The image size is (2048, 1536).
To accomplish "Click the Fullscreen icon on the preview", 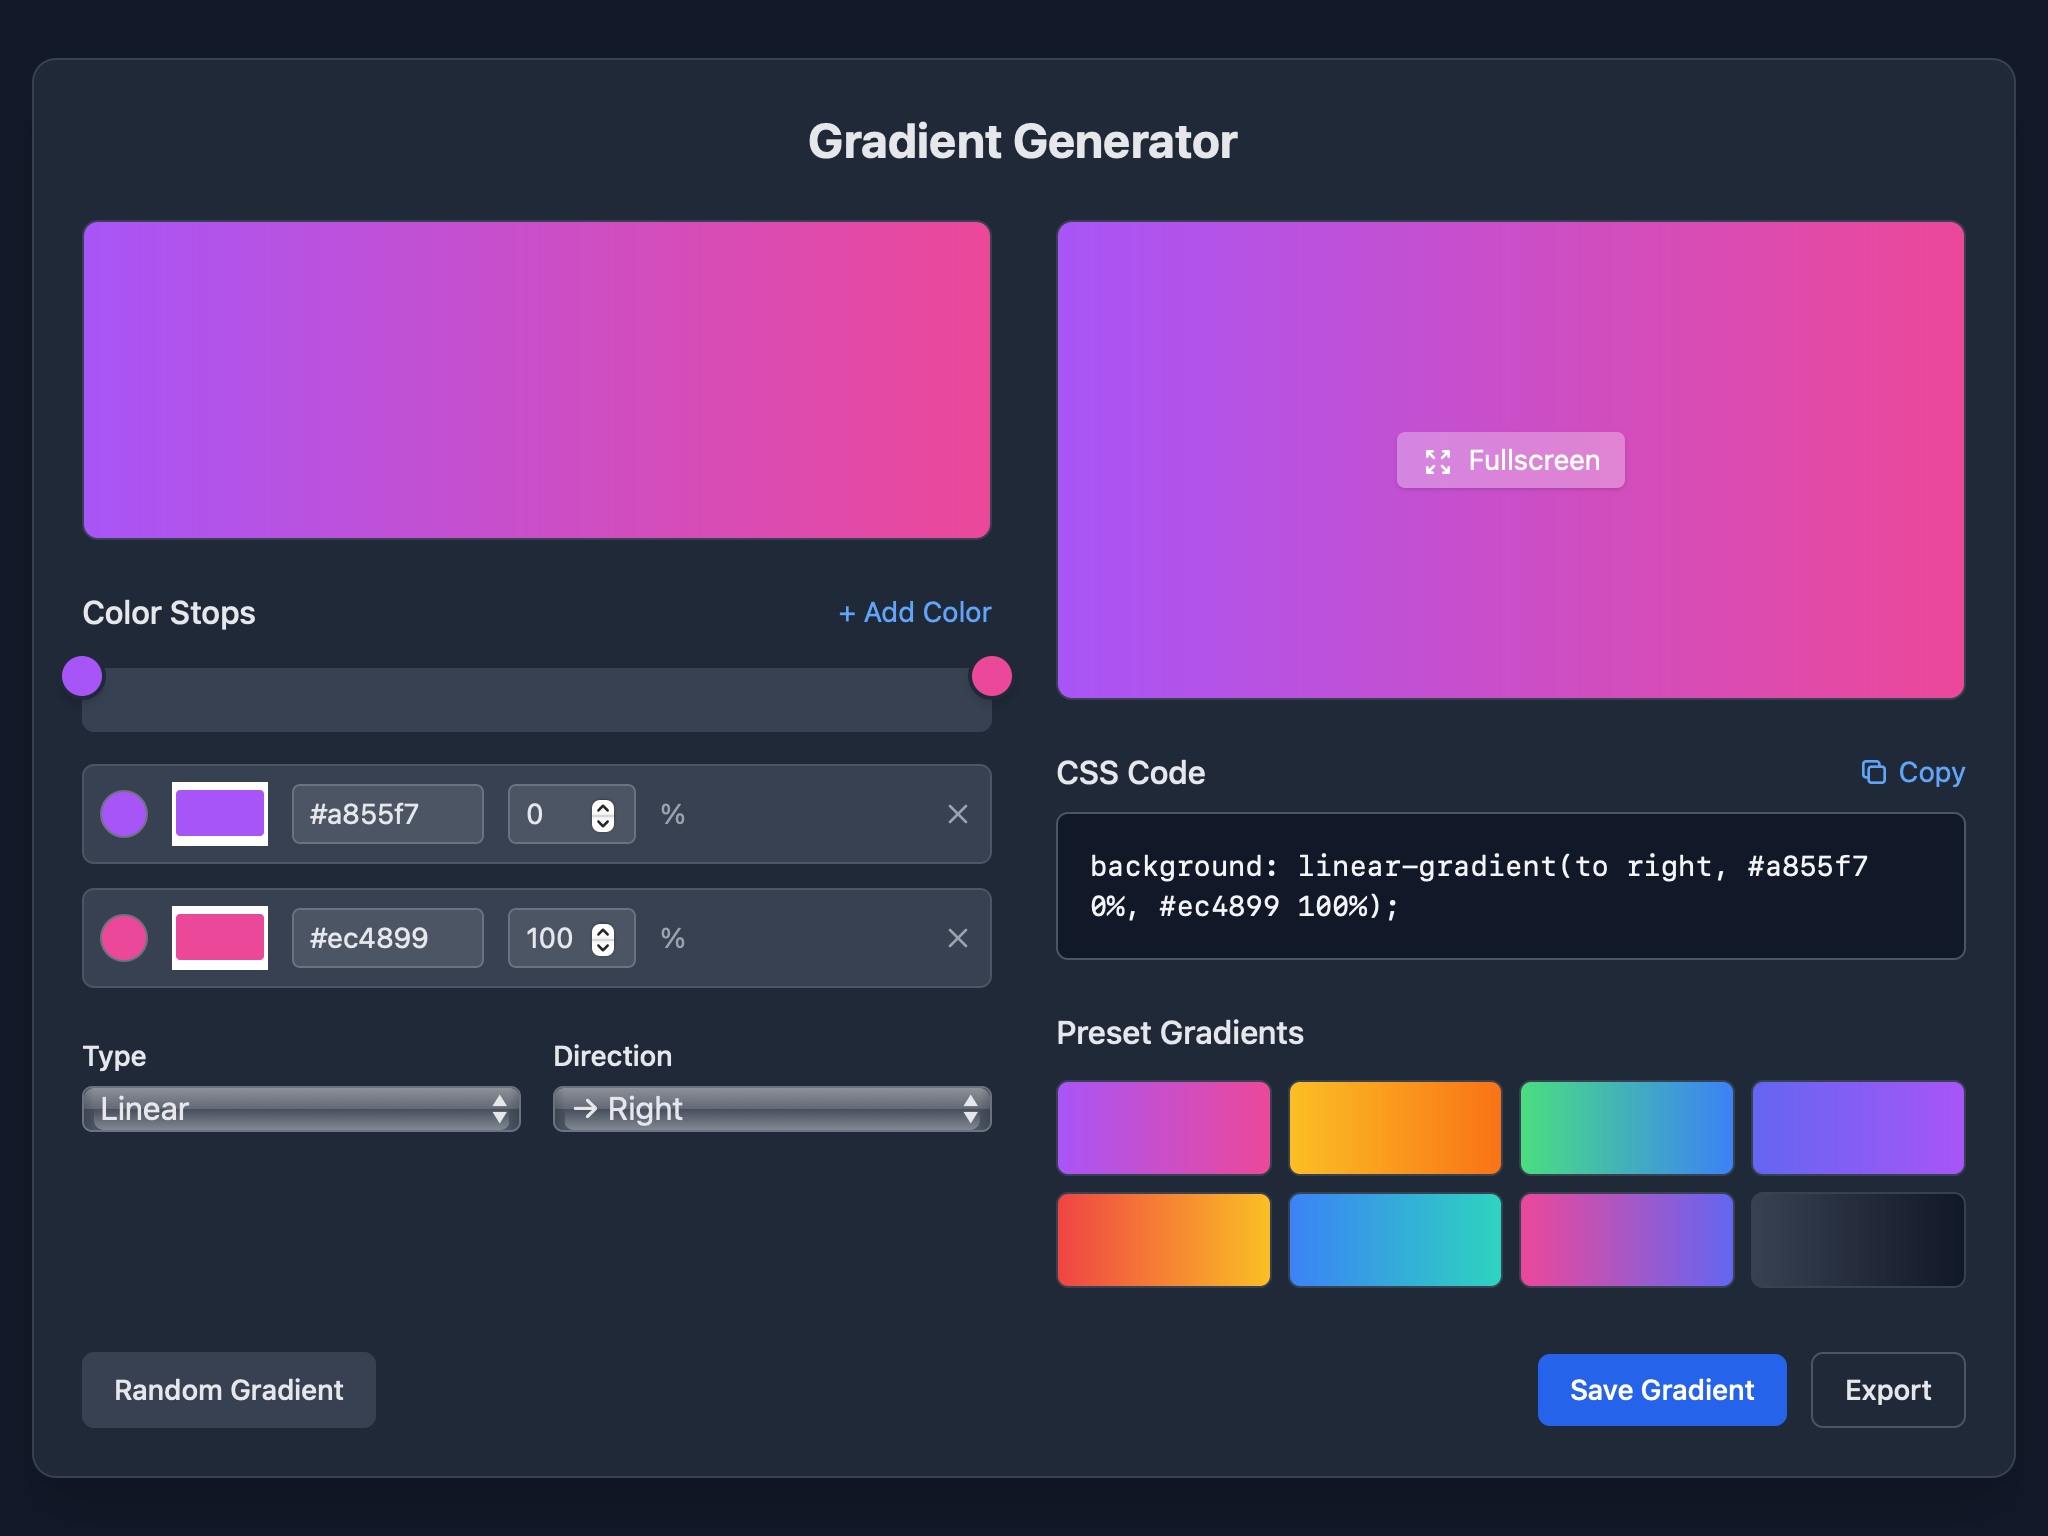I will point(1440,460).
